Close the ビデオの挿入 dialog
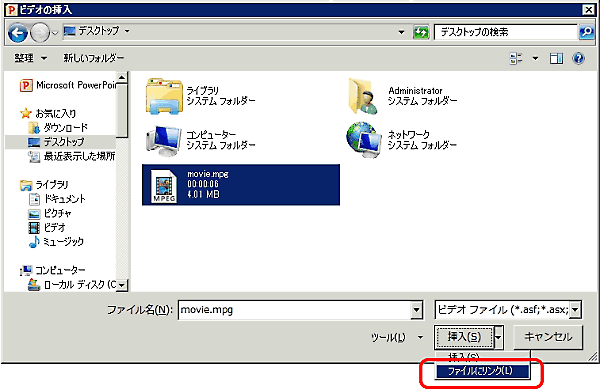Screen dimensions: 600x391 point(588,10)
